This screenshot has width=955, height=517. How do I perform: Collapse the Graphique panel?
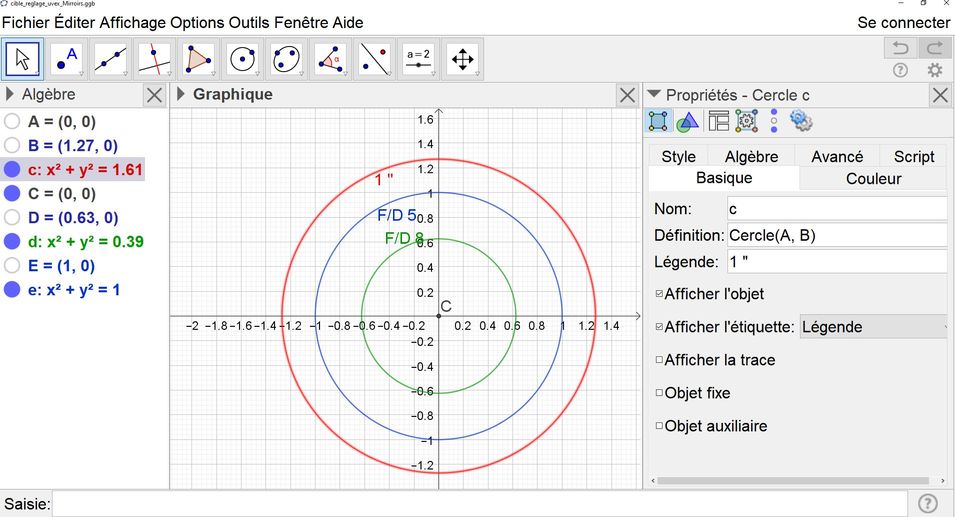[x=181, y=95]
